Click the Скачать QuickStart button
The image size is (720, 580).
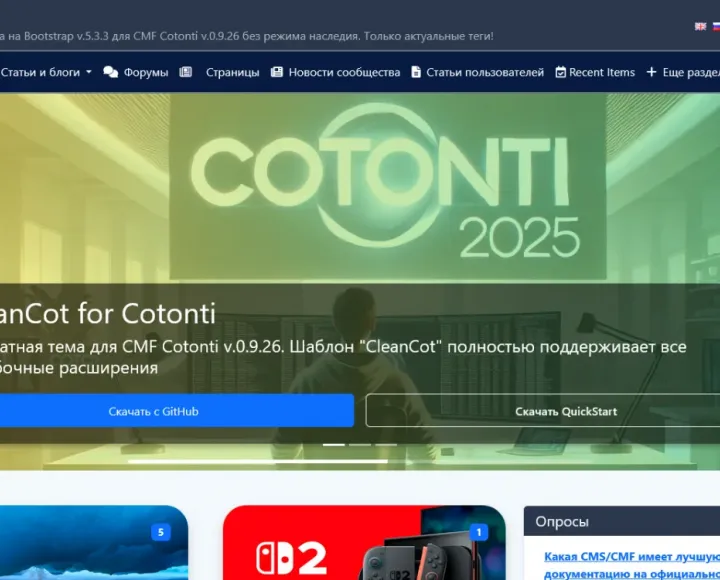pyautogui.click(x=543, y=411)
